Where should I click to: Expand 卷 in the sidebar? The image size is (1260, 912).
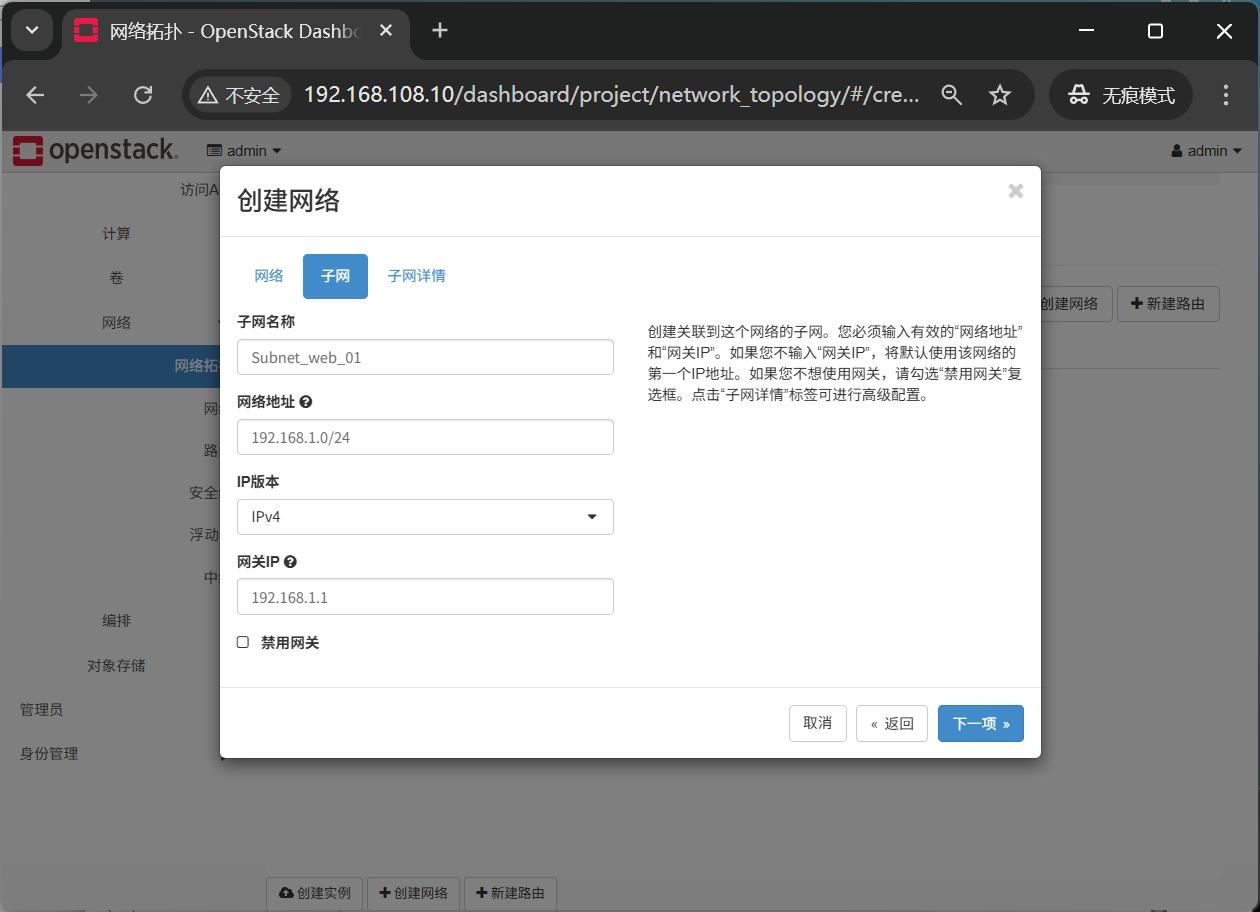pyautogui.click(x=117, y=278)
